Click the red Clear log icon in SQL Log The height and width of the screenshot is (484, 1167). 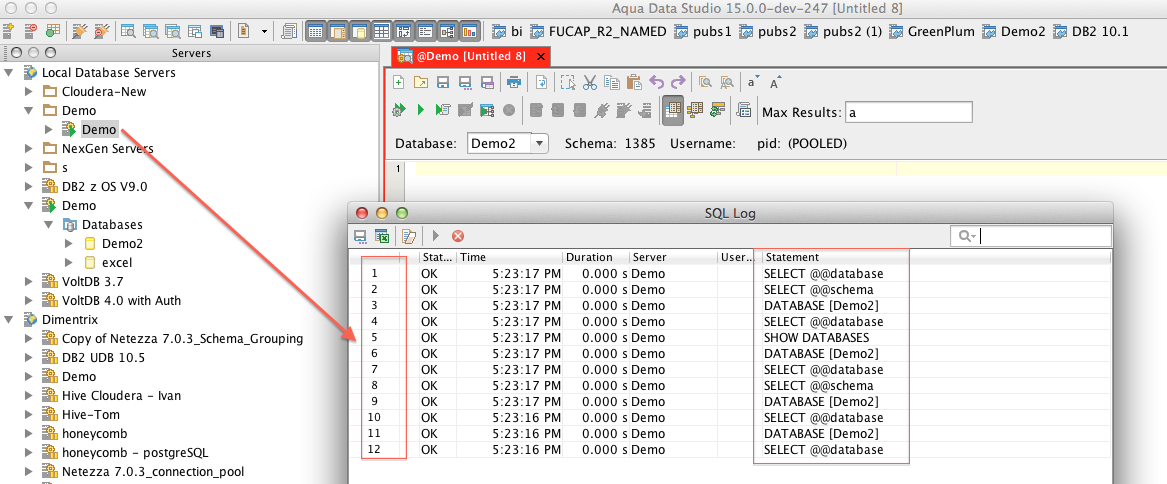[x=458, y=236]
